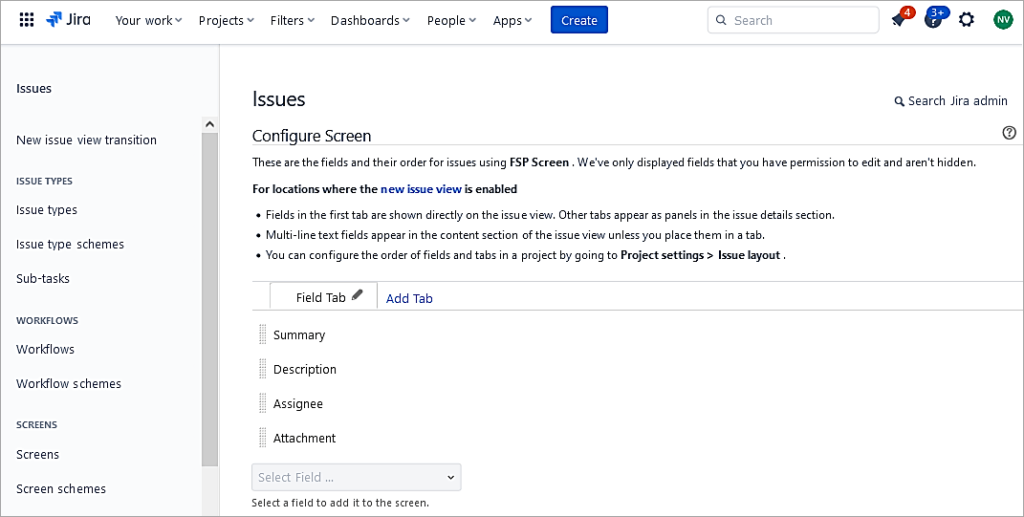Viewport: 1024px width, 517px height.
Task: Click the Summary field row
Action: tap(299, 335)
